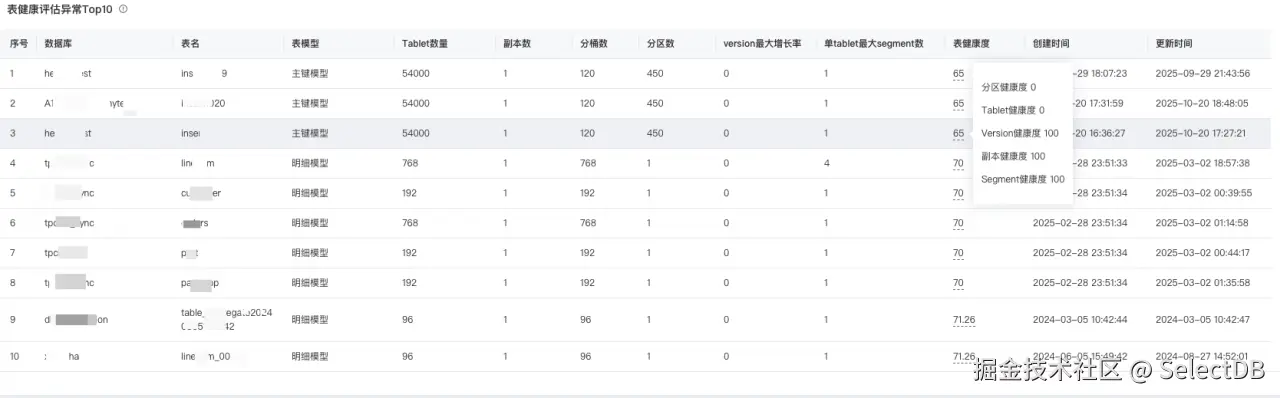1280x398 pixels.
Task: Click health score 70 in row 8
Action: [x=958, y=283]
